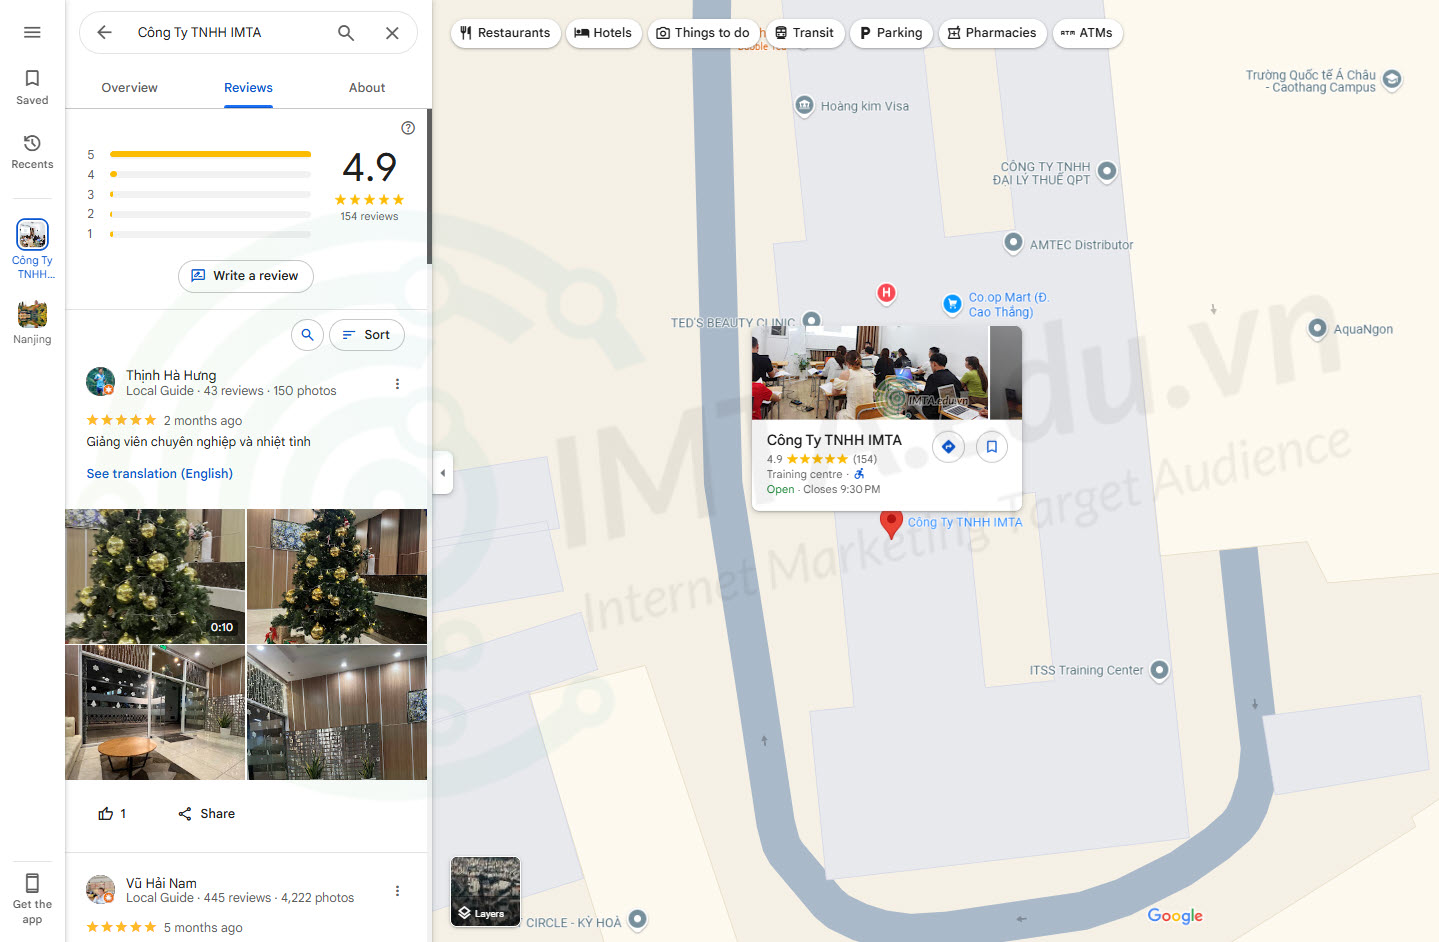Switch to the Overview tab
Screen dimensions: 1439x942
tap(129, 88)
